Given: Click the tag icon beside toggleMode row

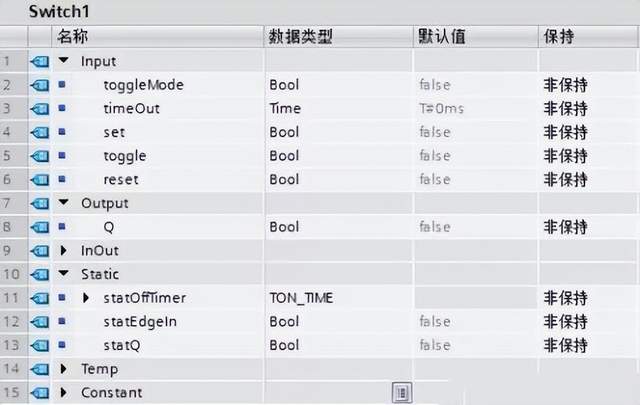Looking at the screenshot, I should click(40, 85).
